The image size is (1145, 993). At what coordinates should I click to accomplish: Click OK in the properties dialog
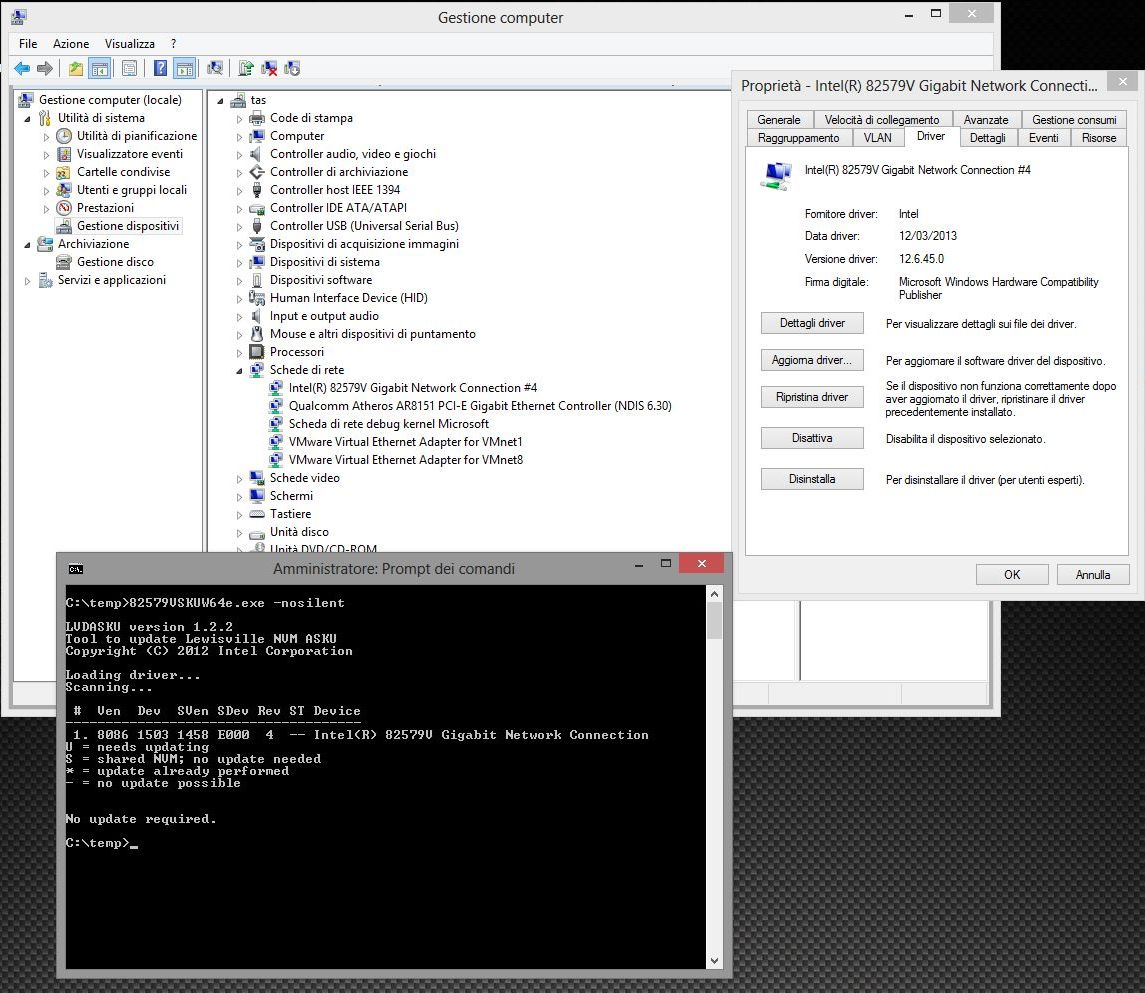point(1012,575)
